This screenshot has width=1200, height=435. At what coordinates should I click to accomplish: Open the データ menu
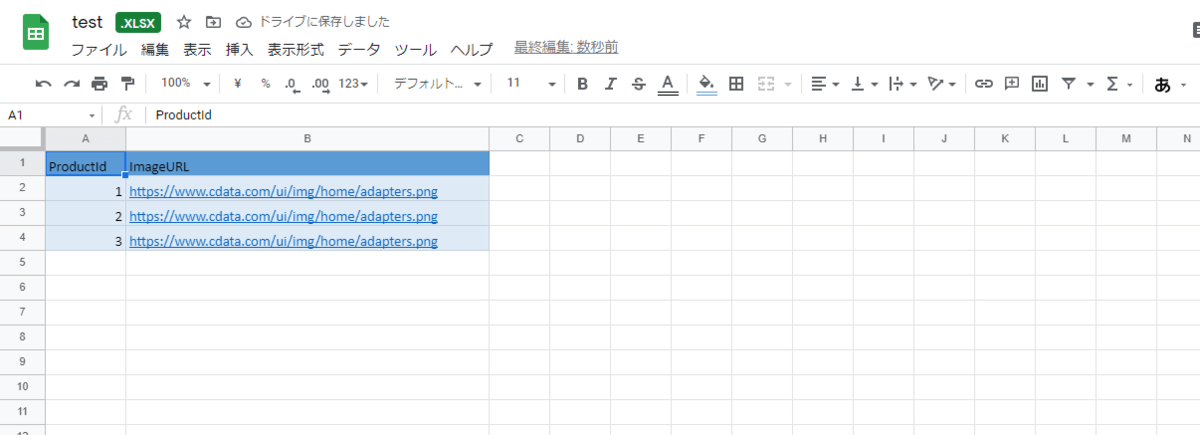pyautogui.click(x=359, y=49)
